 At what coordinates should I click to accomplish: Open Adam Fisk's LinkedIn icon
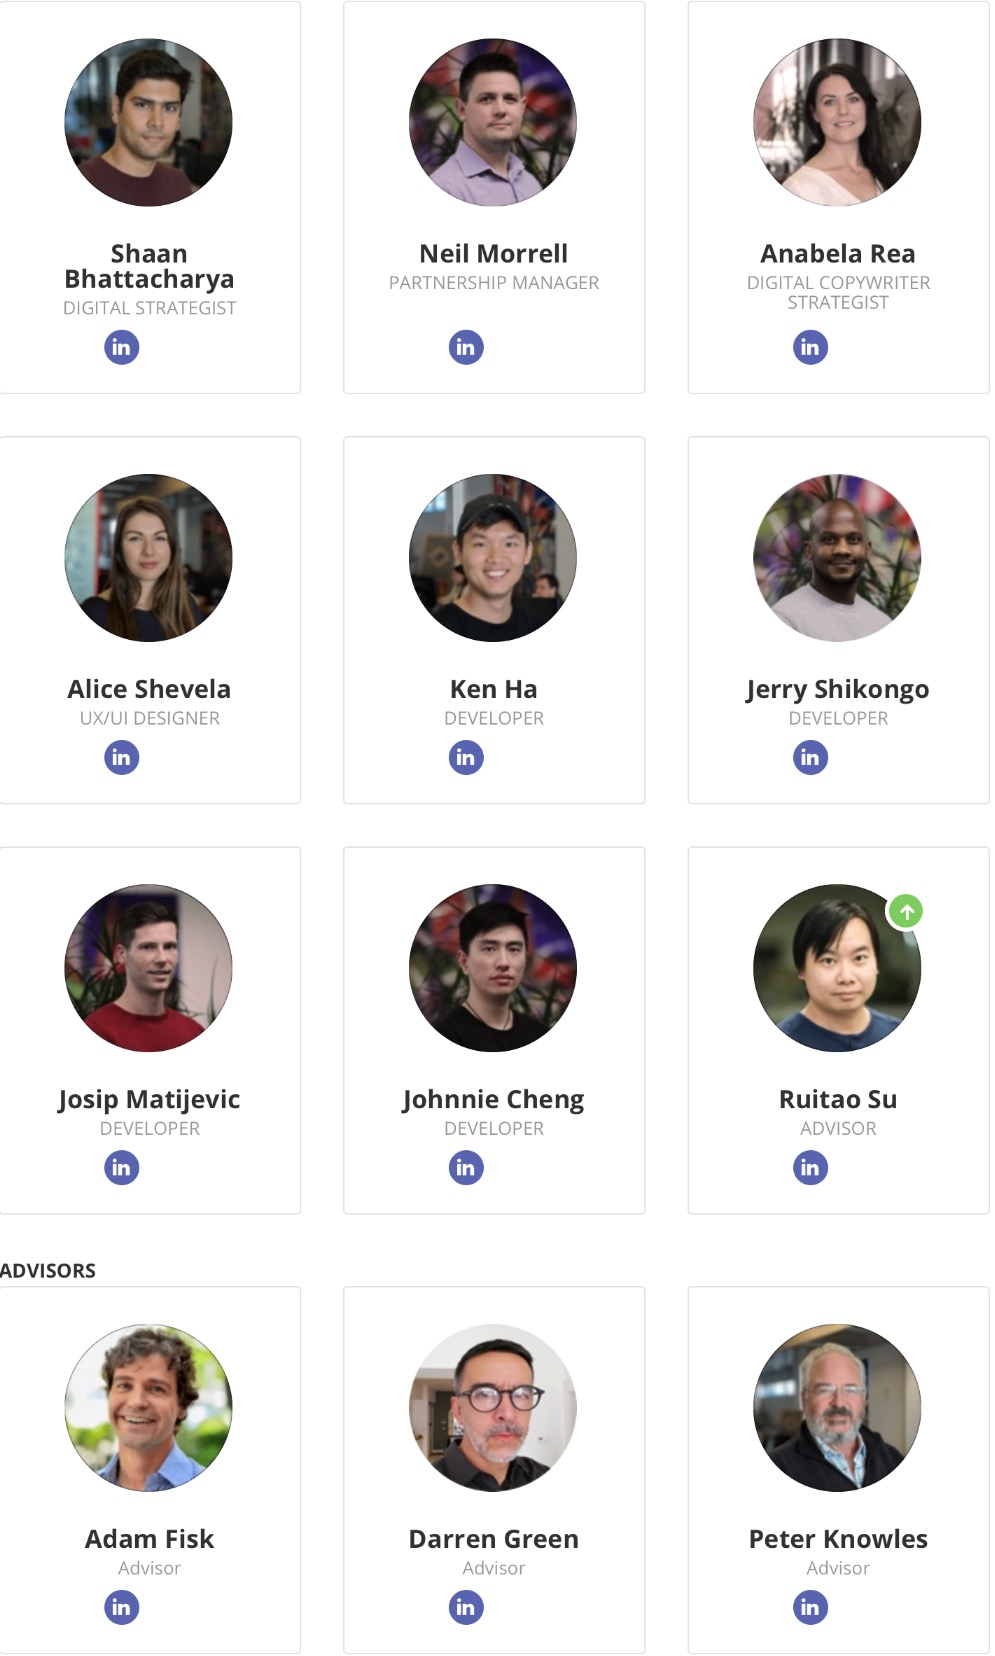tap(122, 1607)
